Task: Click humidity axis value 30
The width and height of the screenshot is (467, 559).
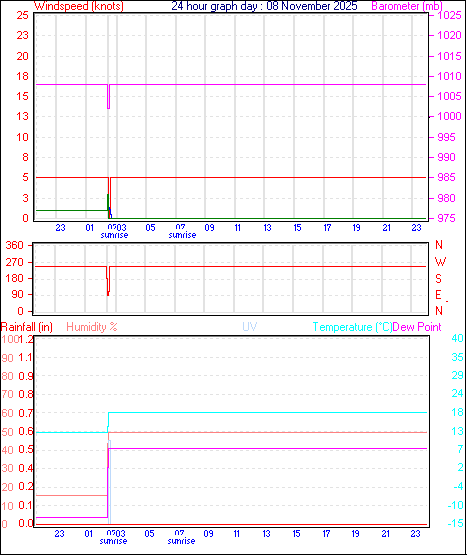Action: (x=7, y=468)
